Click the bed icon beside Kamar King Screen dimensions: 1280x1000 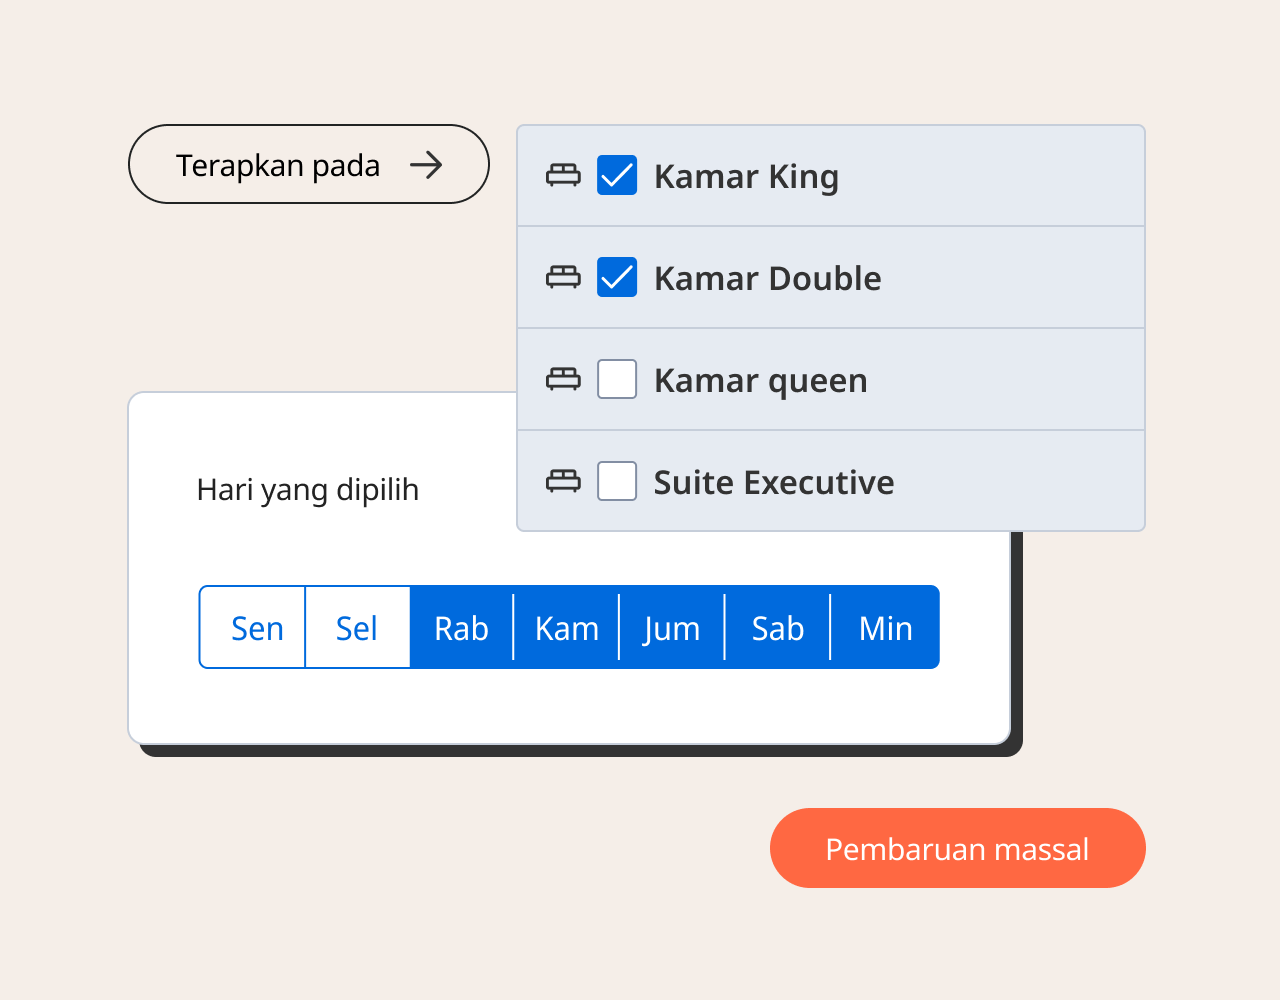point(563,176)
